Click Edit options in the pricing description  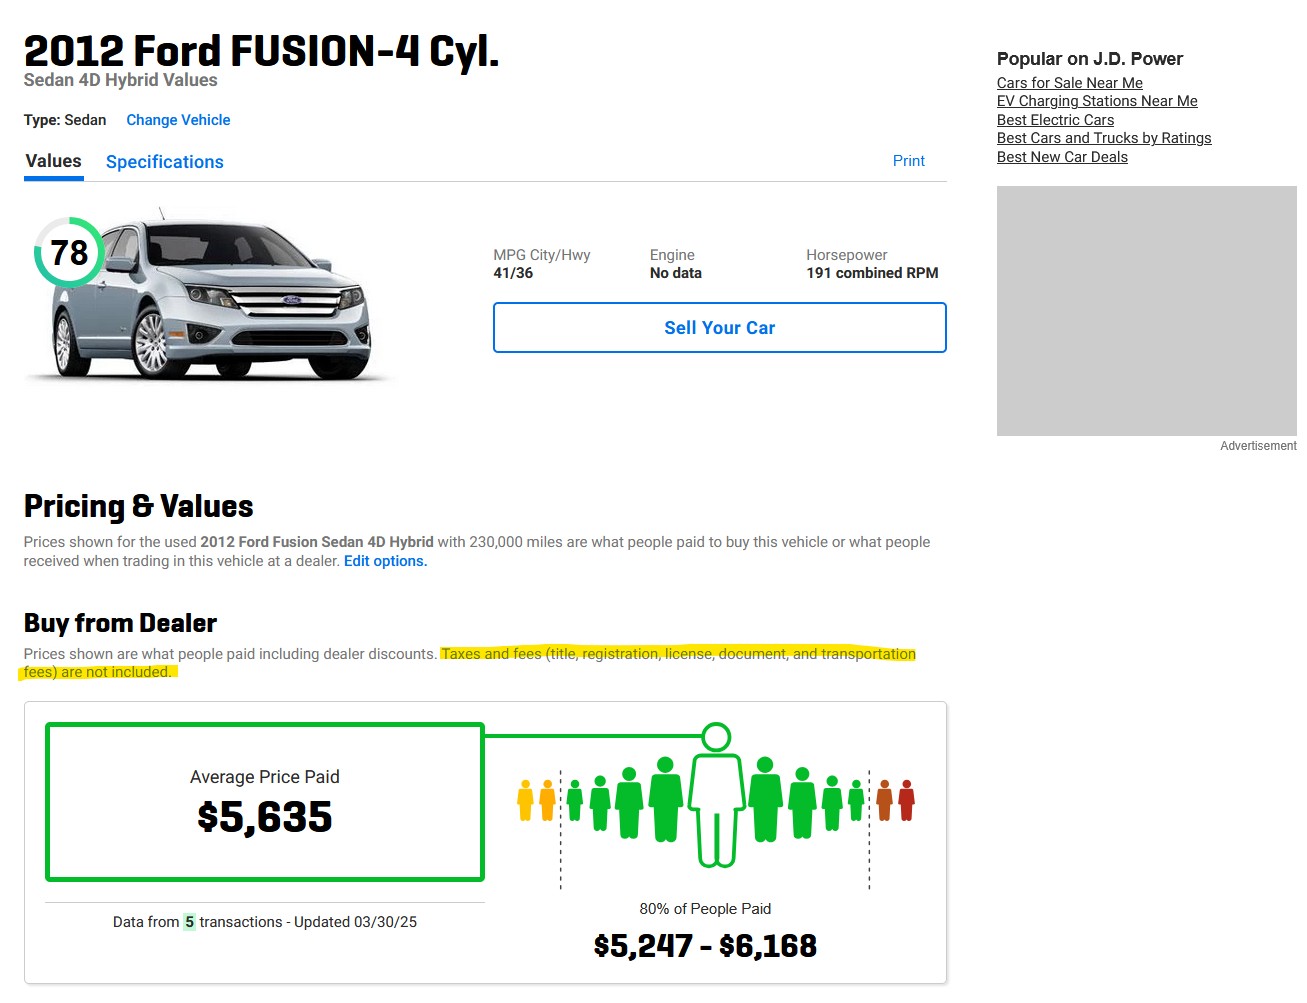pyautogui.click(x=385, y=561)
